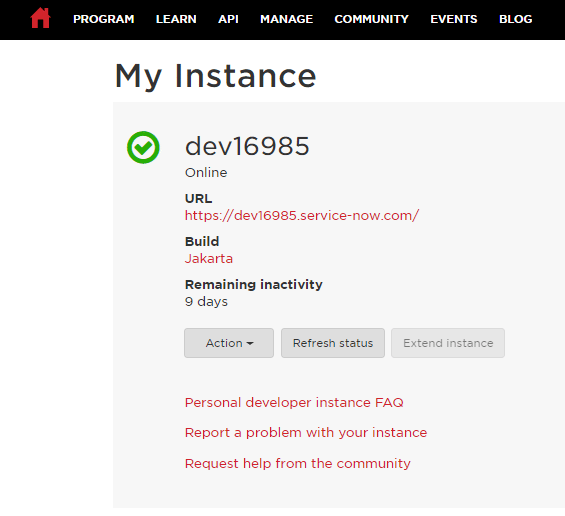Viewport: 565px width, 516px height.
Task: Click the green online status checkmark icon
Action: pyautogui.click(x=143, y=147)
